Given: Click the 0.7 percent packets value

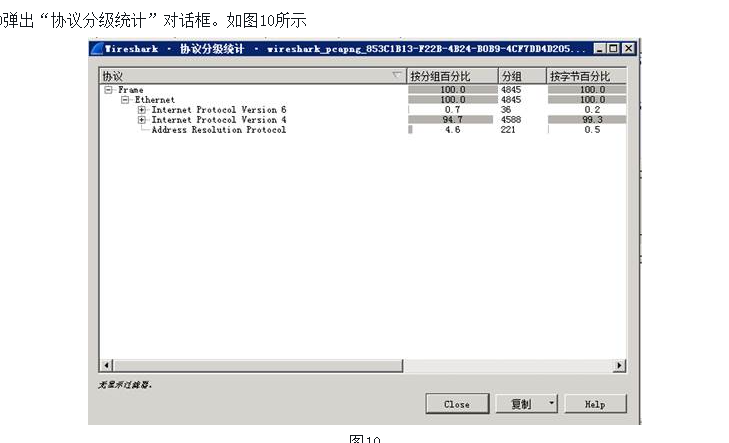Looking at the screenshot, I should (x=452, y=110).
